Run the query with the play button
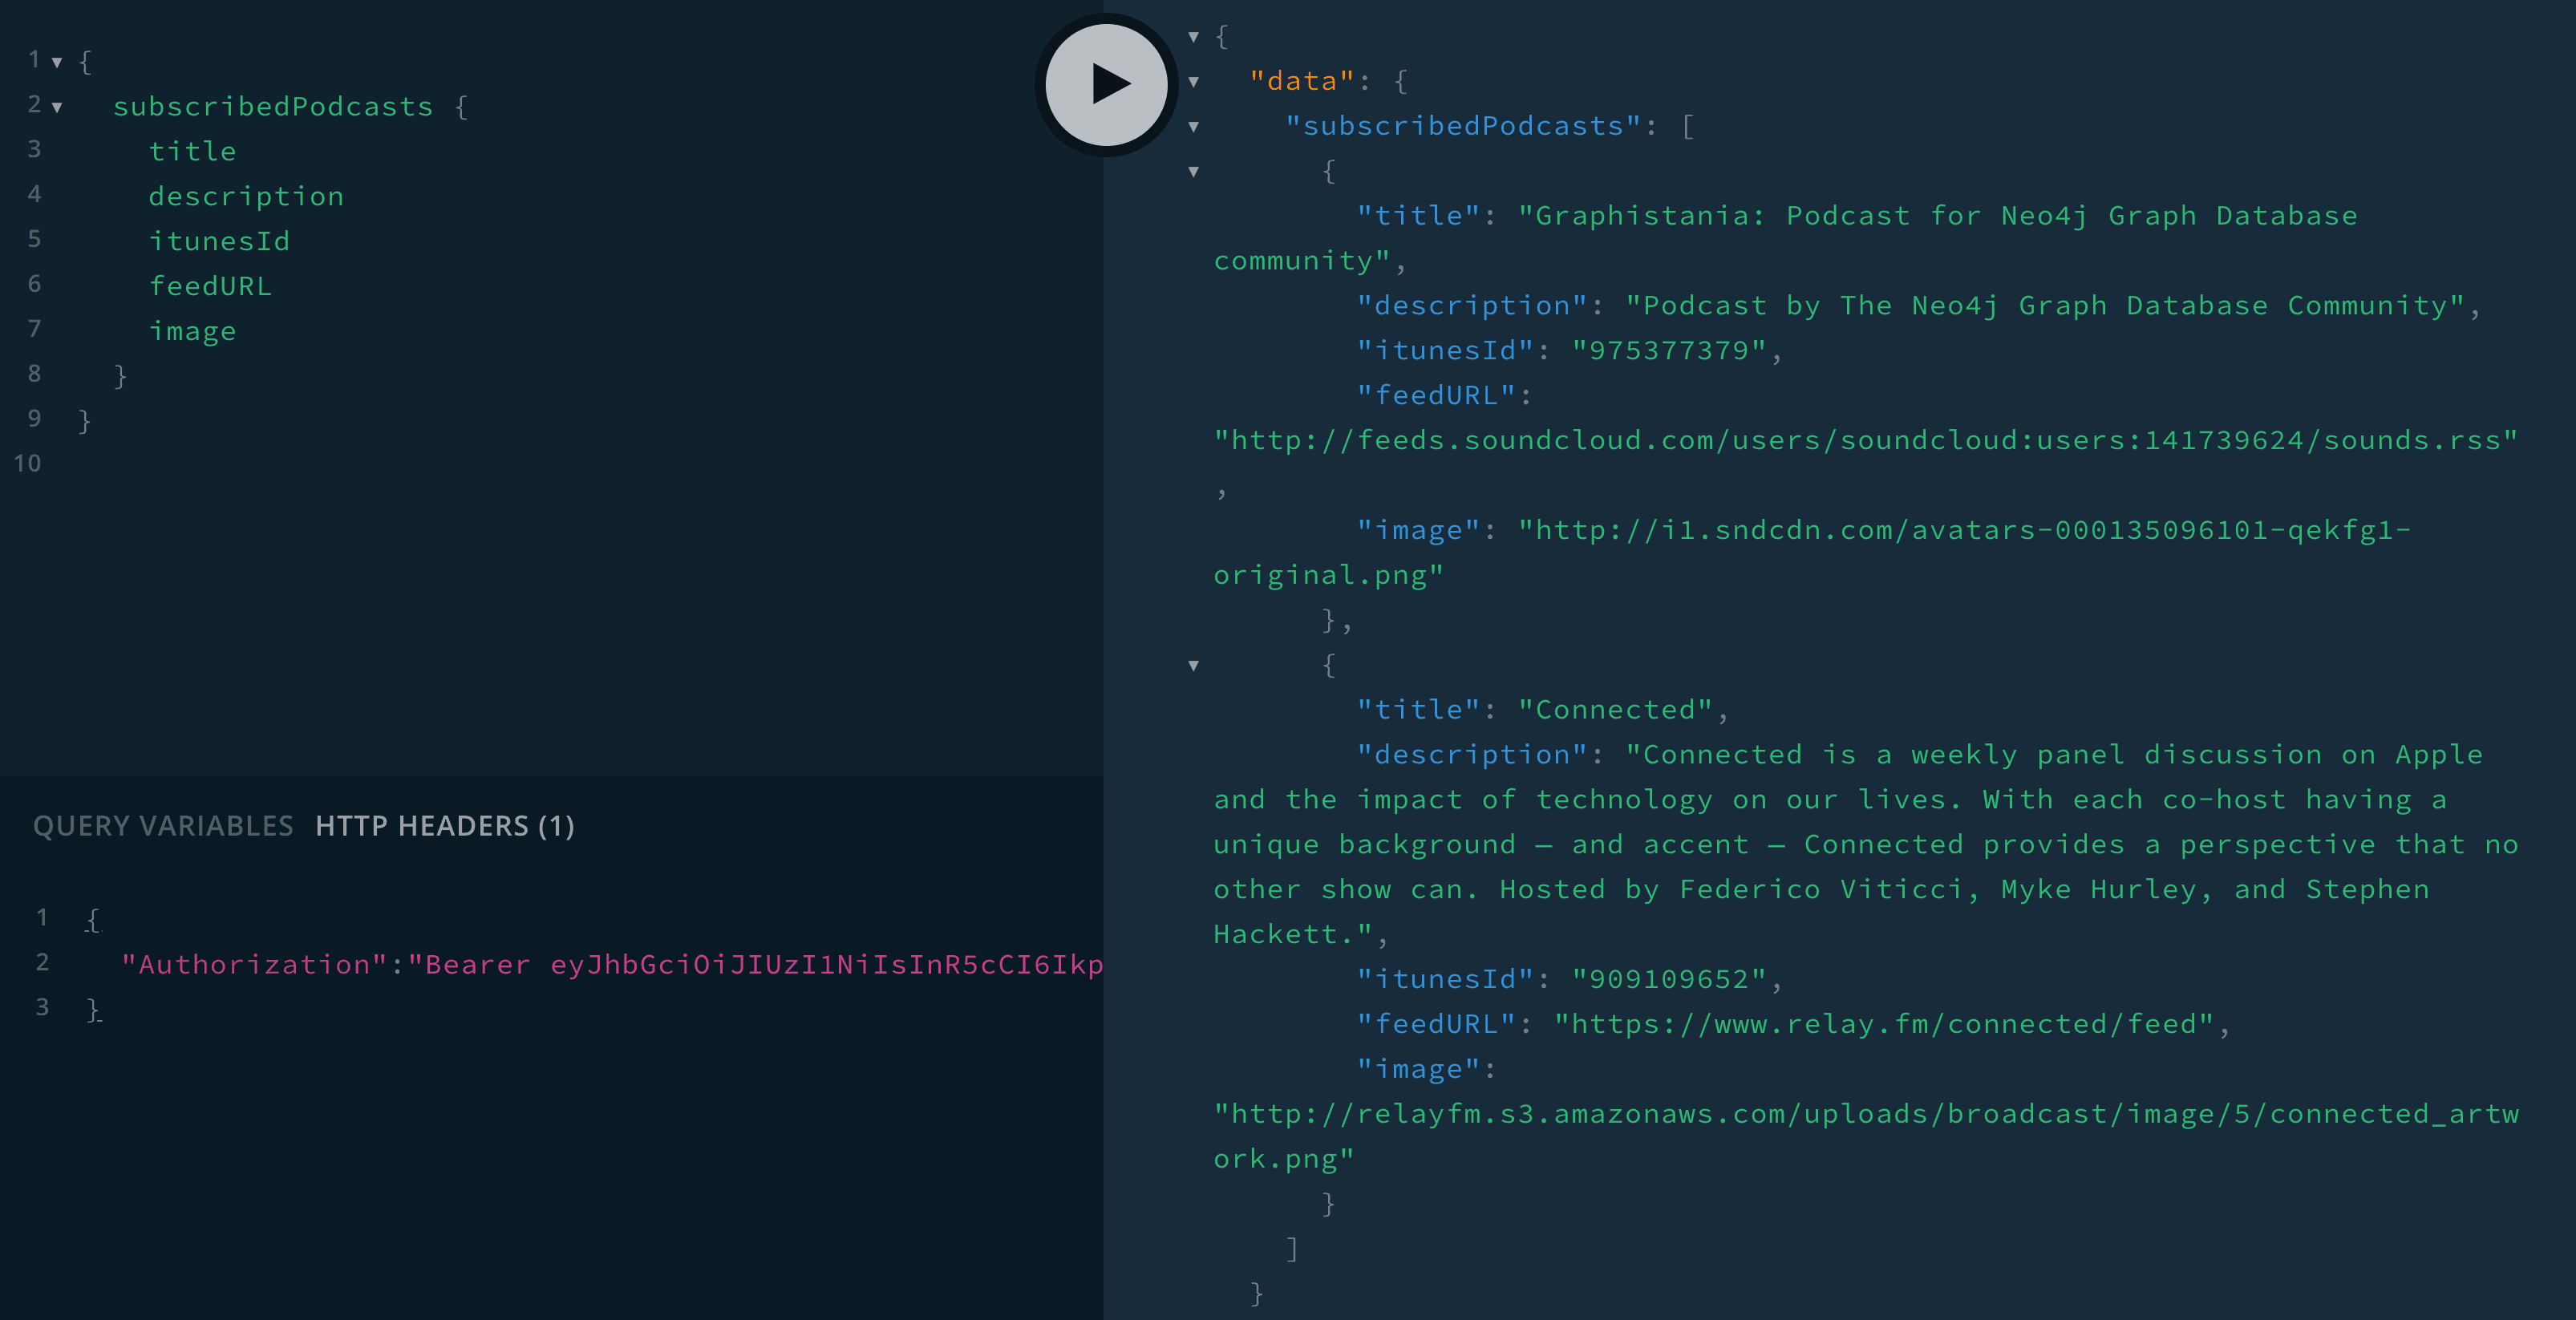Viewport: 2576px width, 1320px height. point(1106,84)
